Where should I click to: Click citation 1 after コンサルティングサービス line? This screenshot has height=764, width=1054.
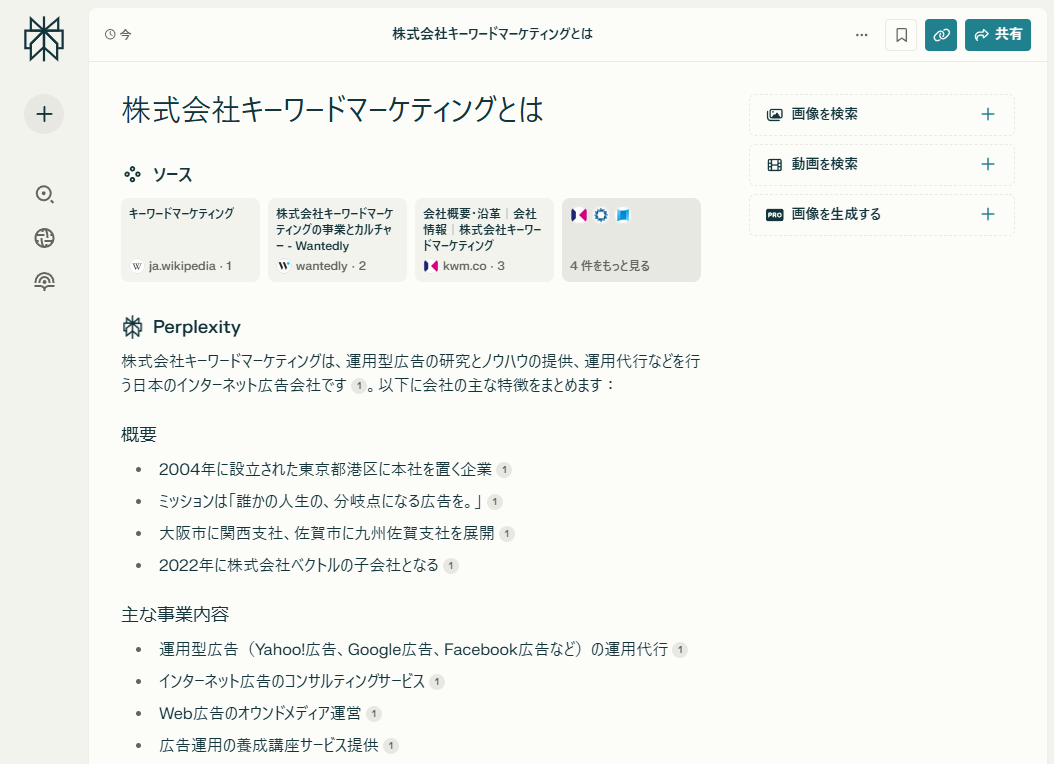(437, 682)
